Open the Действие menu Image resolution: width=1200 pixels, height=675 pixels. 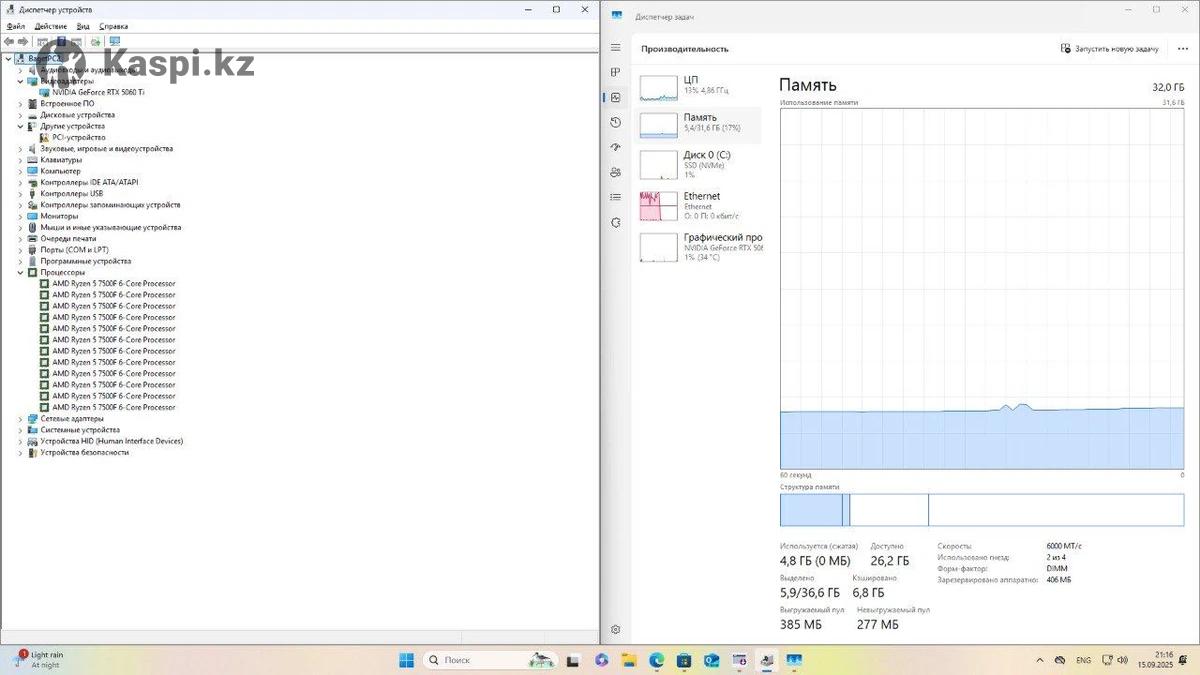(50, 26)
